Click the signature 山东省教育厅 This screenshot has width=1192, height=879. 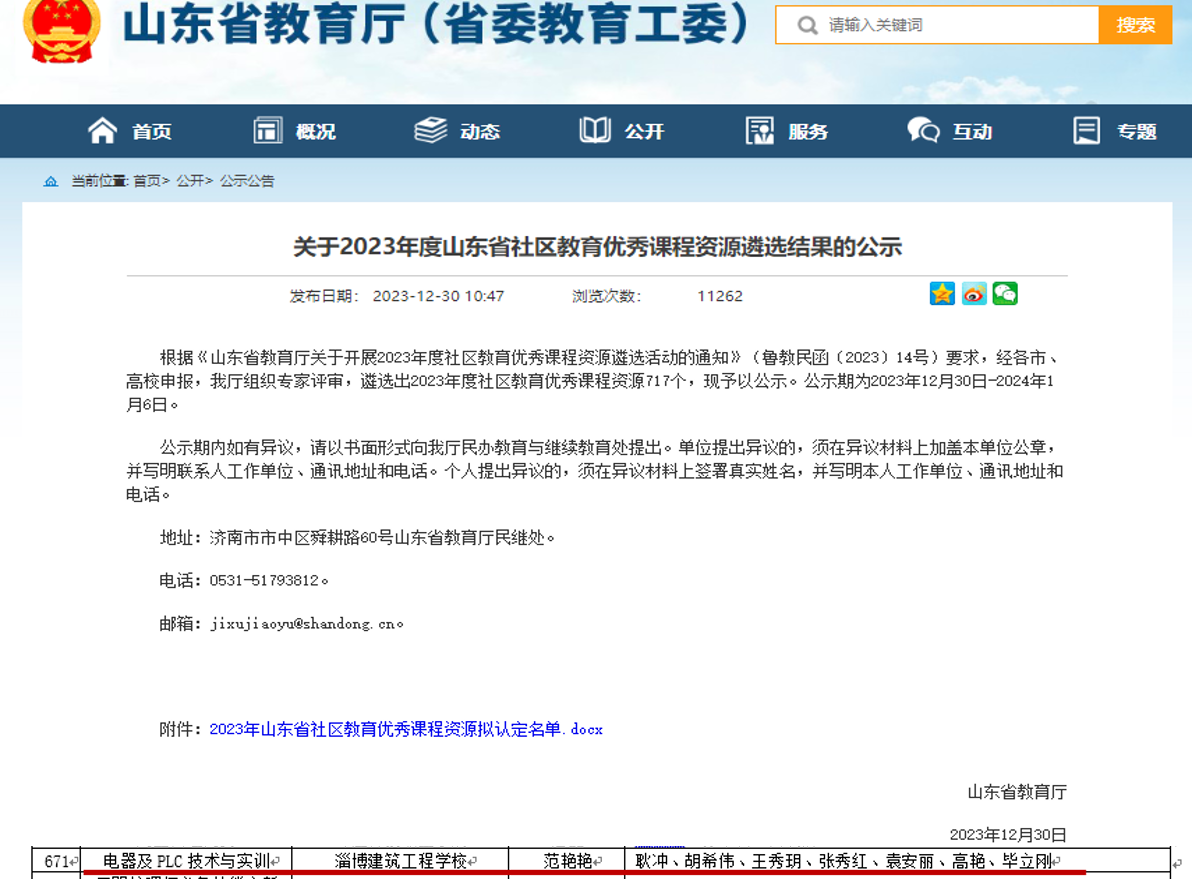(1017, 792)
